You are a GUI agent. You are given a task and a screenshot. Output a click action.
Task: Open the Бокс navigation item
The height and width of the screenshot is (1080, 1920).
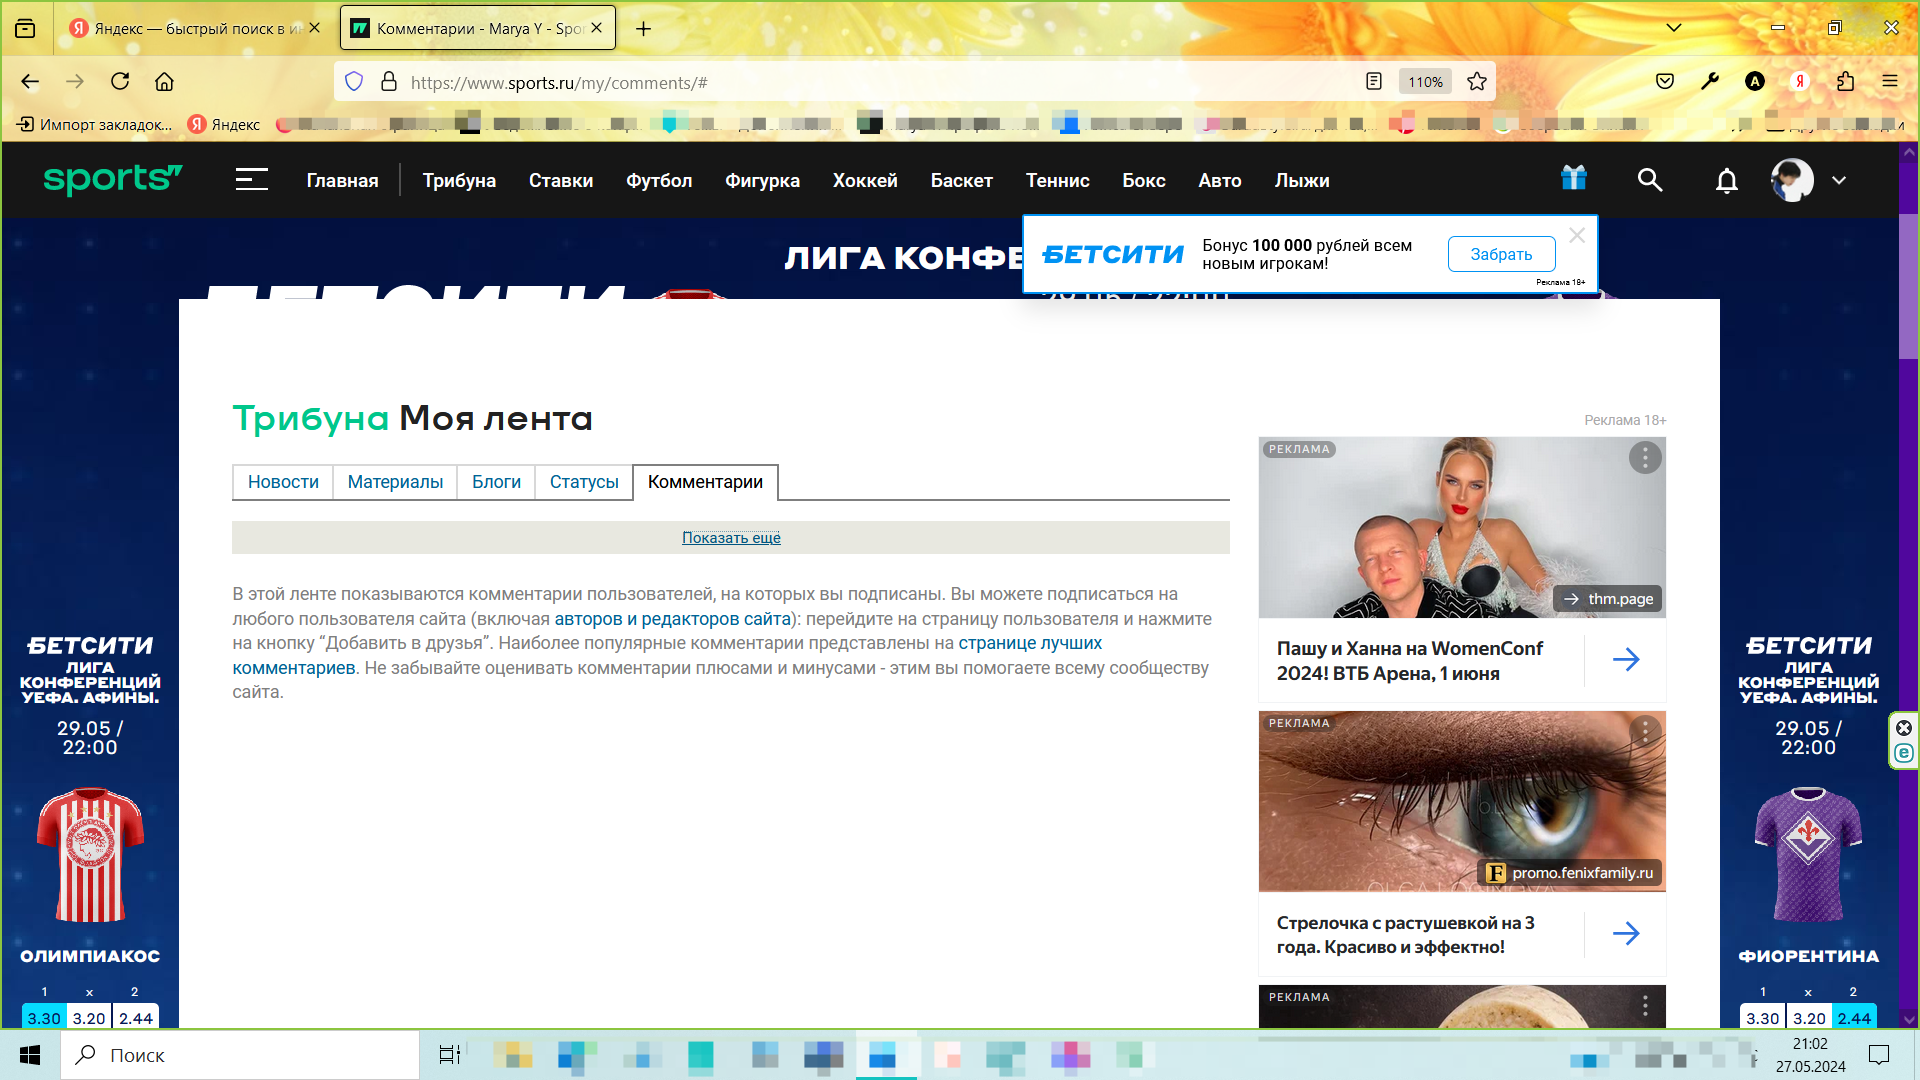click(1144, 180)
